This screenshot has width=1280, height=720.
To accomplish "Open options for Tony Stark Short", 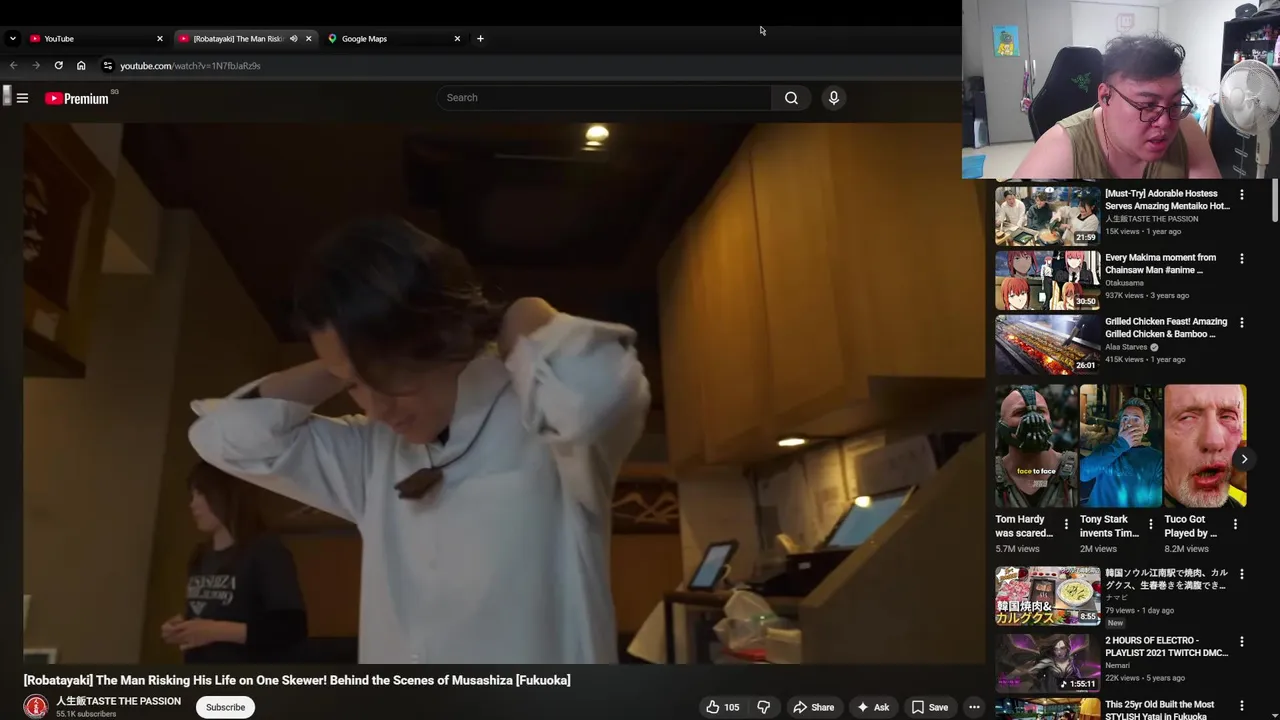I will click(x=1150, y=524).
